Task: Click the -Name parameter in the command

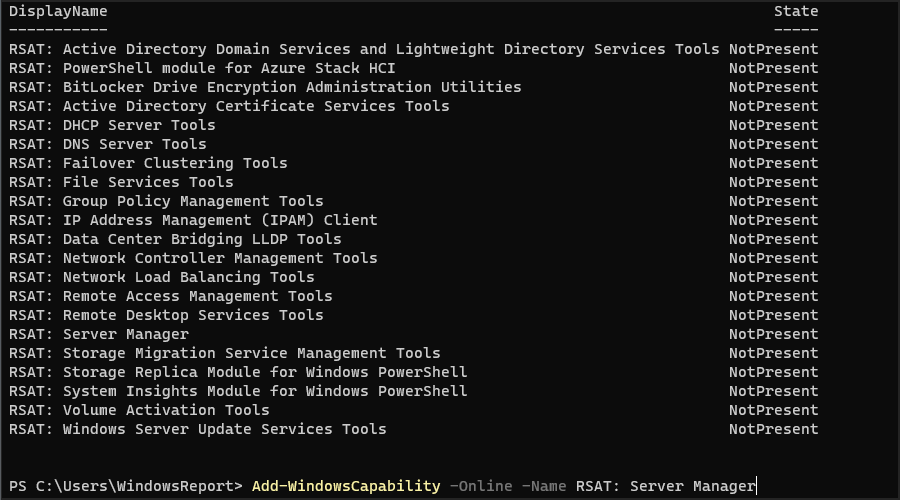Action: coord(544,486)
